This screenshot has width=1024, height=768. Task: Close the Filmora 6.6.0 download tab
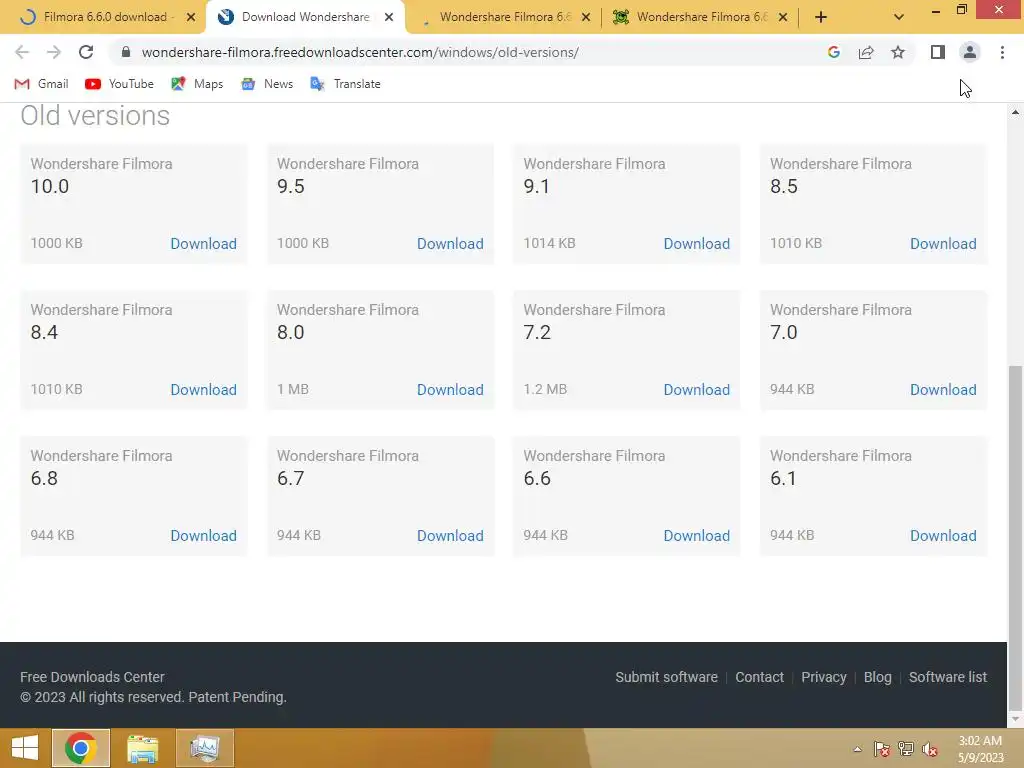point(191,17)
